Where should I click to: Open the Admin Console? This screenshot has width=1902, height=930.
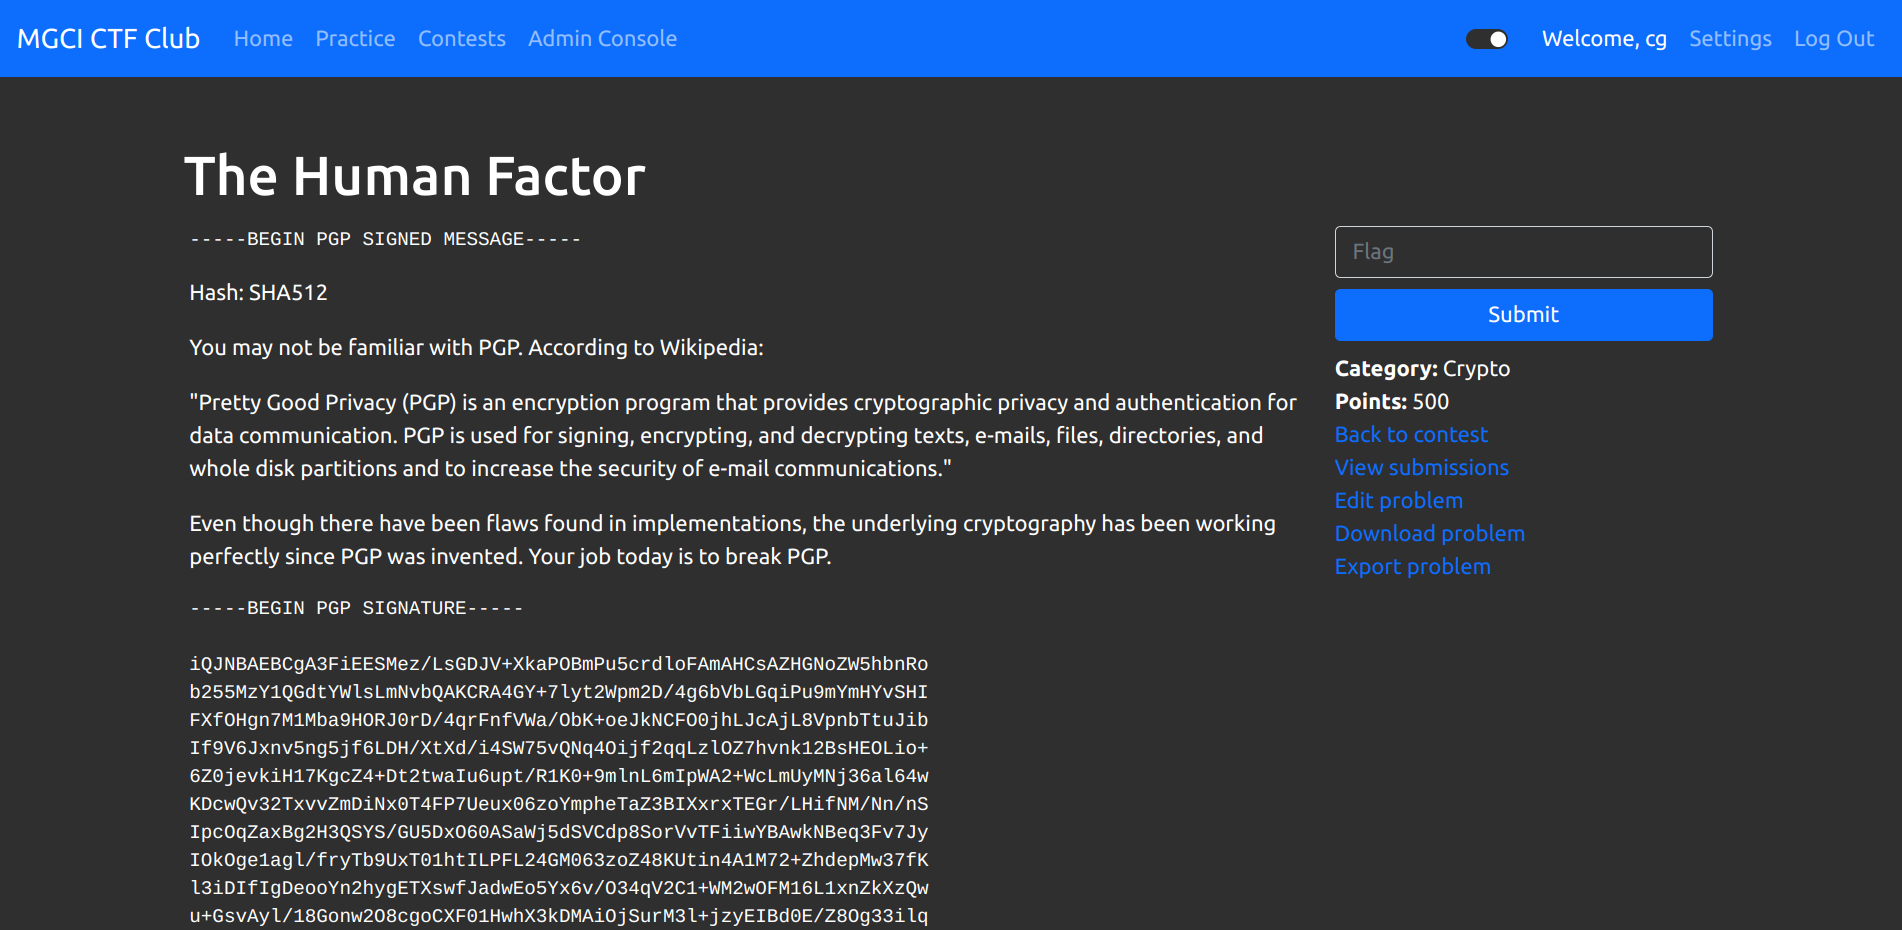coord(602,39)
